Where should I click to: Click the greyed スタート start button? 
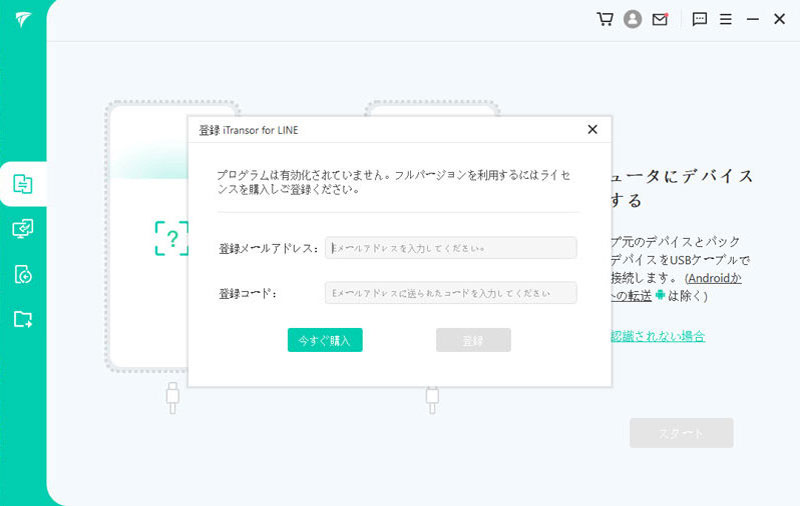click(682, 433)
